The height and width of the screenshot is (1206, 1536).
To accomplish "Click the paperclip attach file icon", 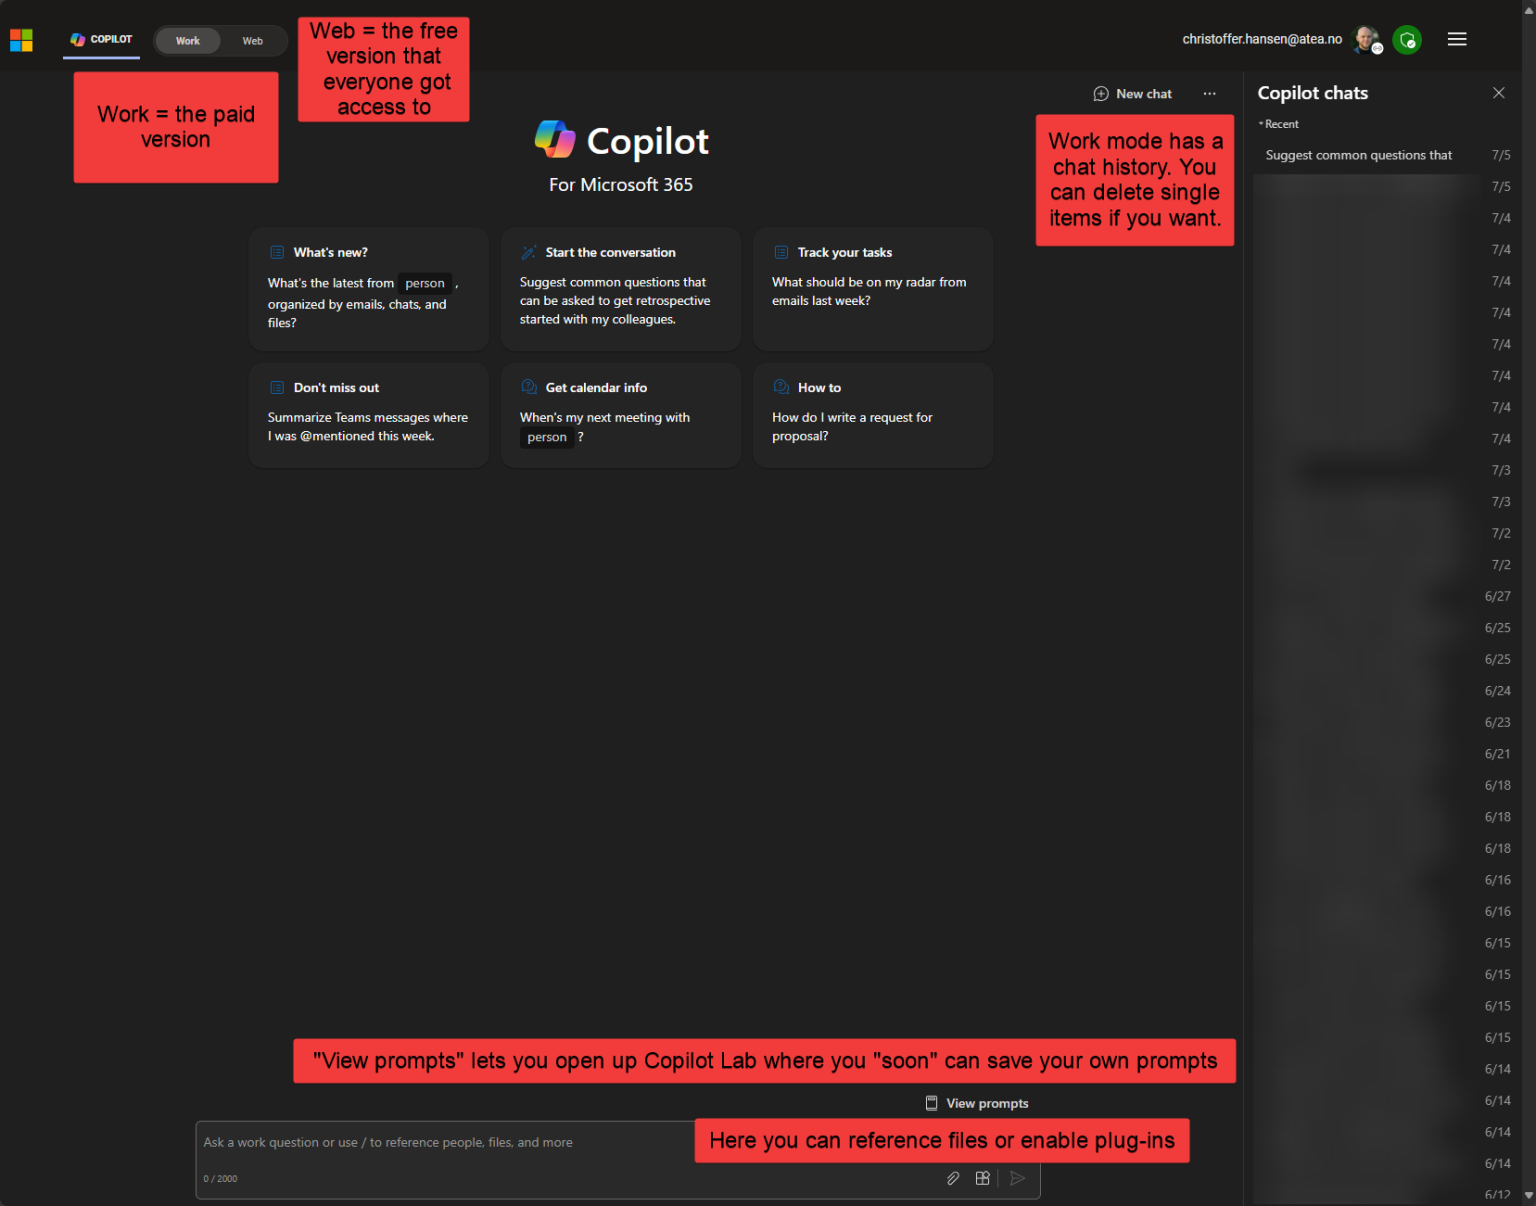I will click(x=953, y=1178).
